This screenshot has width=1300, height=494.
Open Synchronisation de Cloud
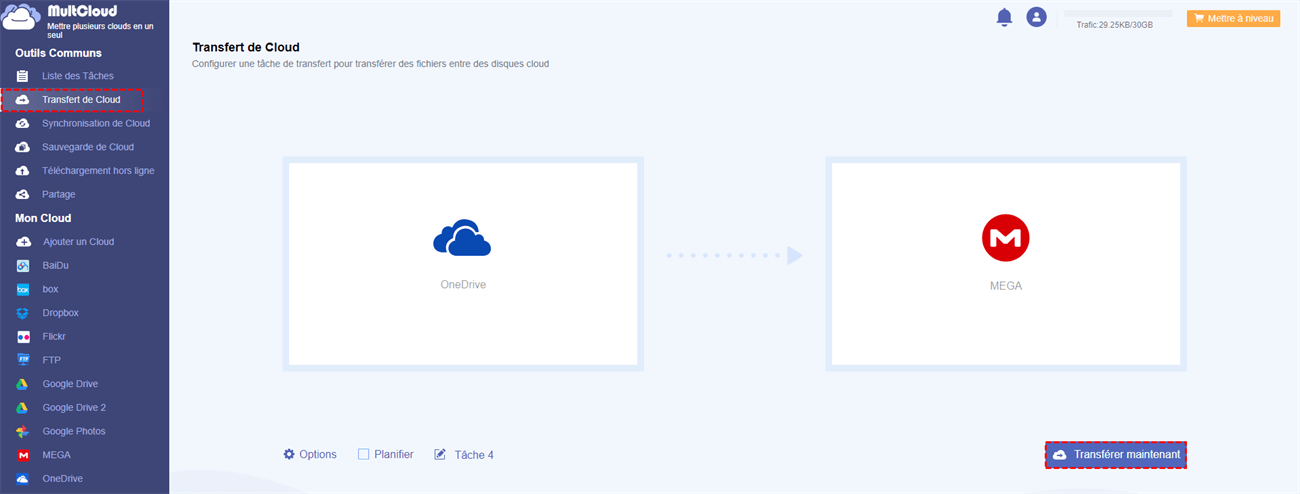point(96,124)
